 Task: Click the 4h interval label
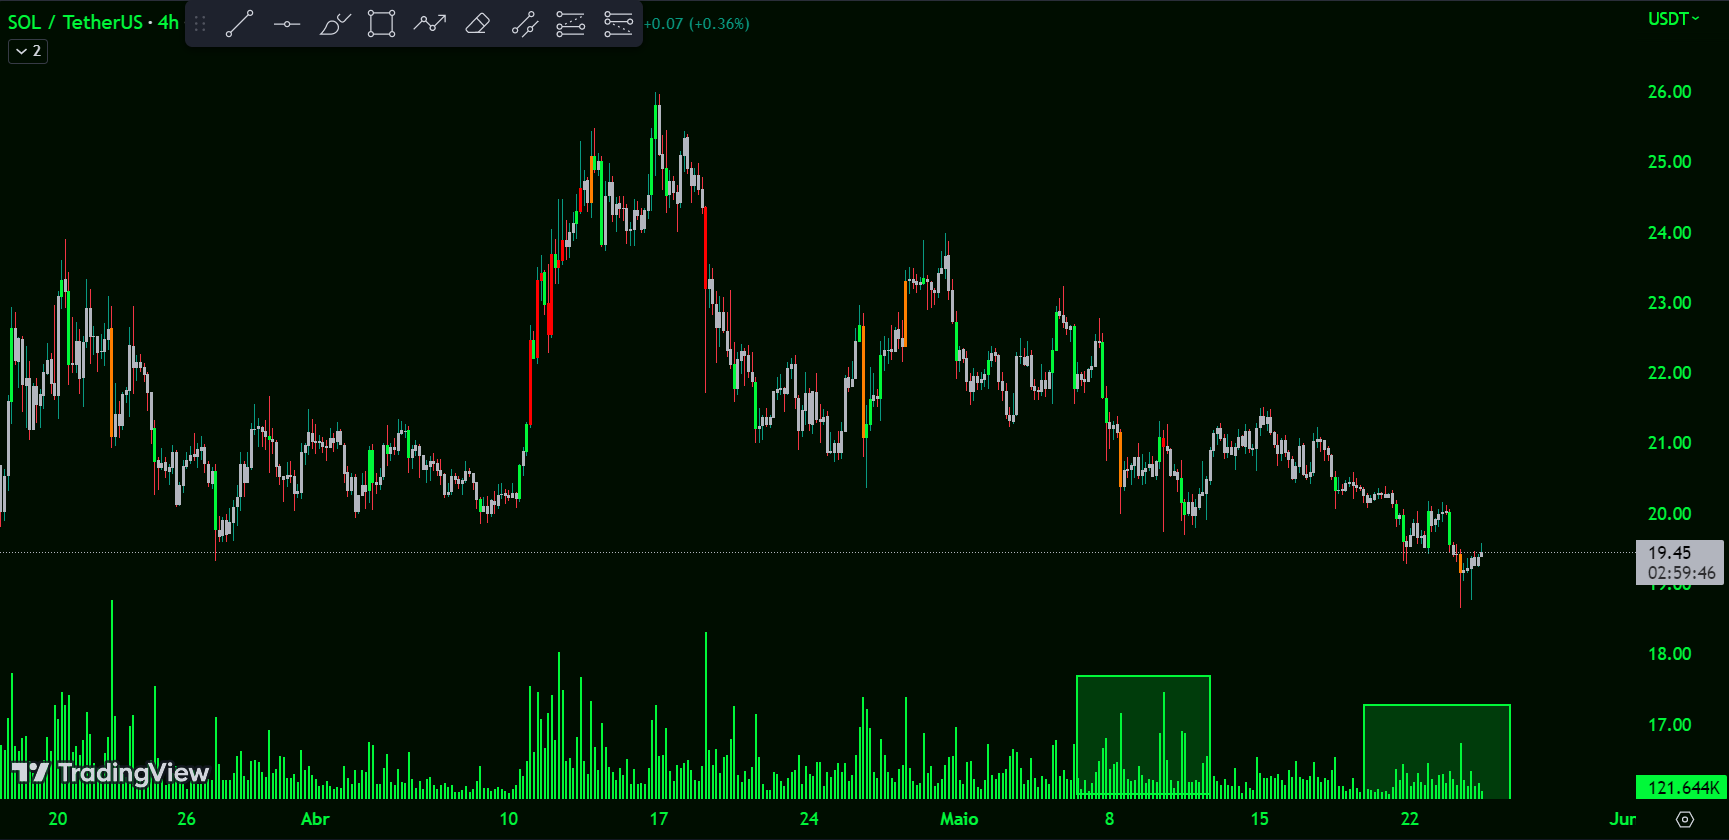[168, 22]
